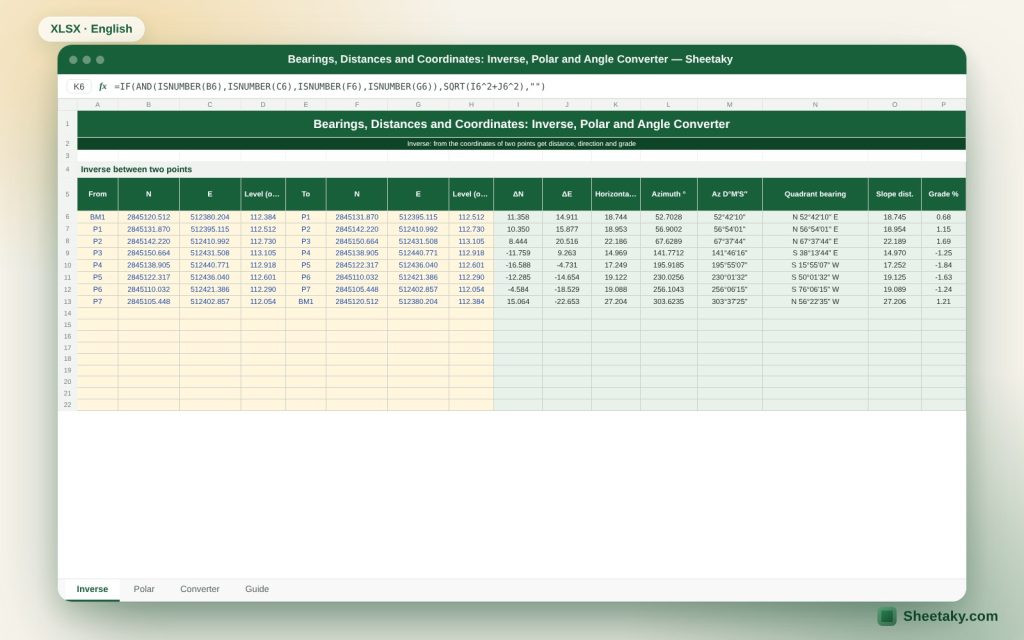Select cell with value -18.529
Image resolution: width=1024 pixels, height=640 pixels.
pyautogui.click(x=567, y=289)
